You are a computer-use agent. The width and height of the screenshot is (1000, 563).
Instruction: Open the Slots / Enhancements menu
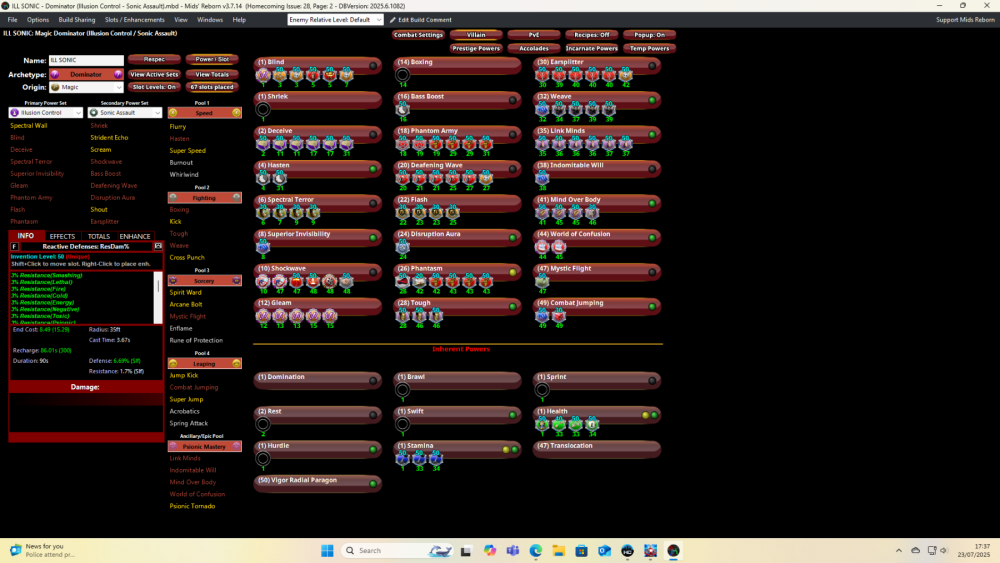pos(134,20)
